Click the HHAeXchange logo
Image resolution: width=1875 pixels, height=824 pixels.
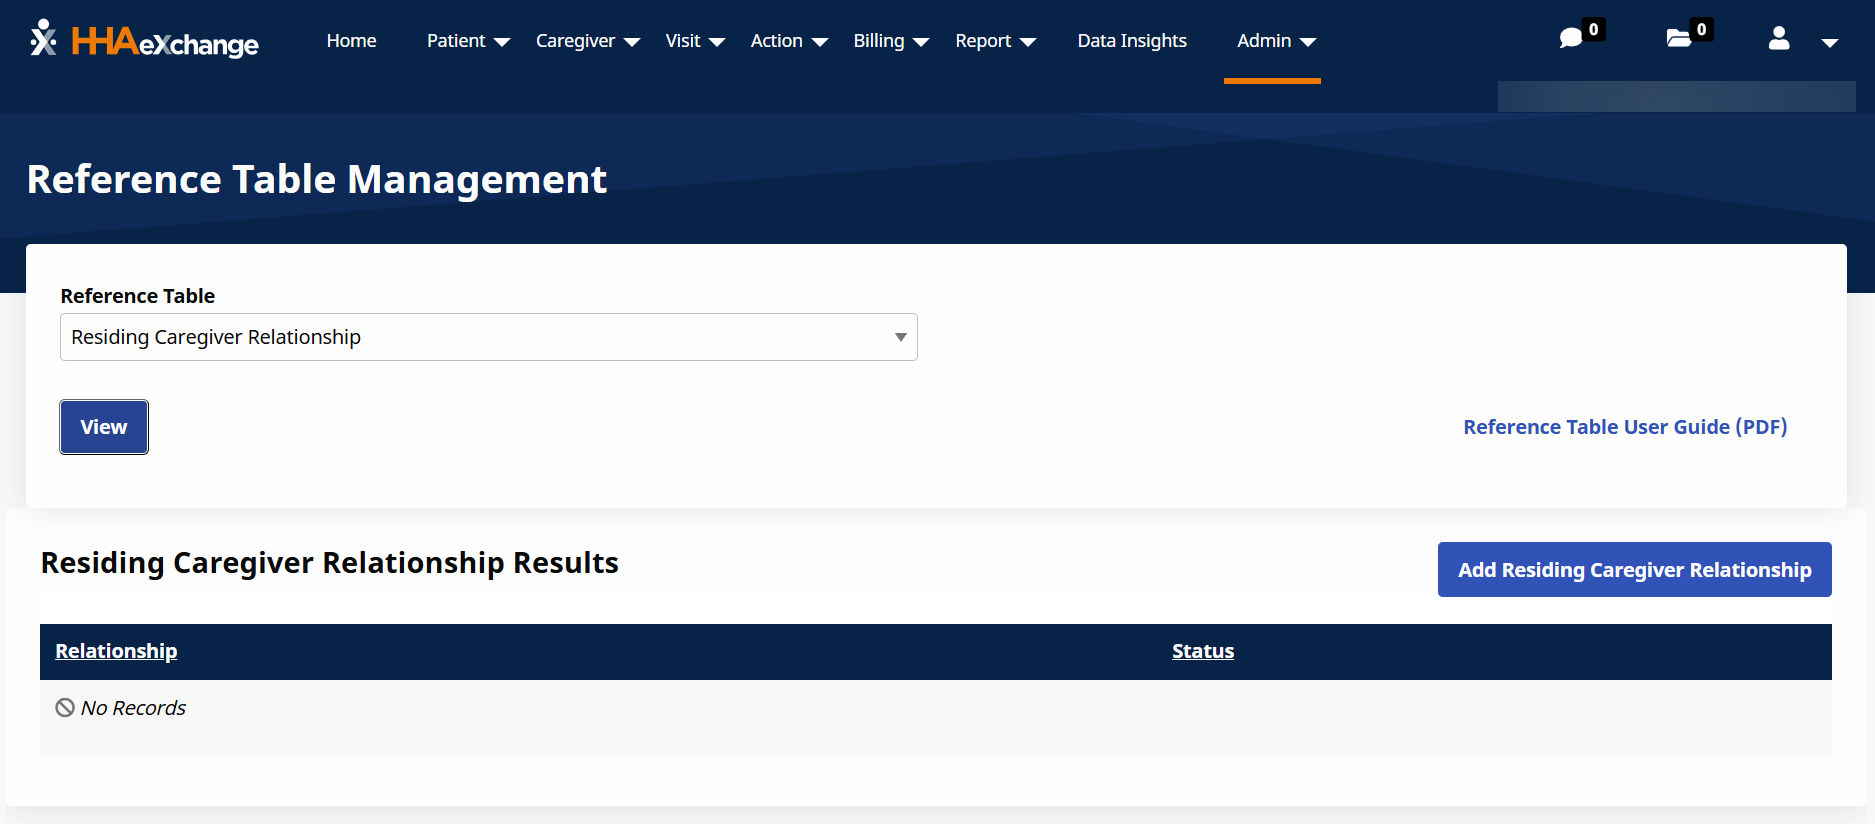tap(145, 41)
